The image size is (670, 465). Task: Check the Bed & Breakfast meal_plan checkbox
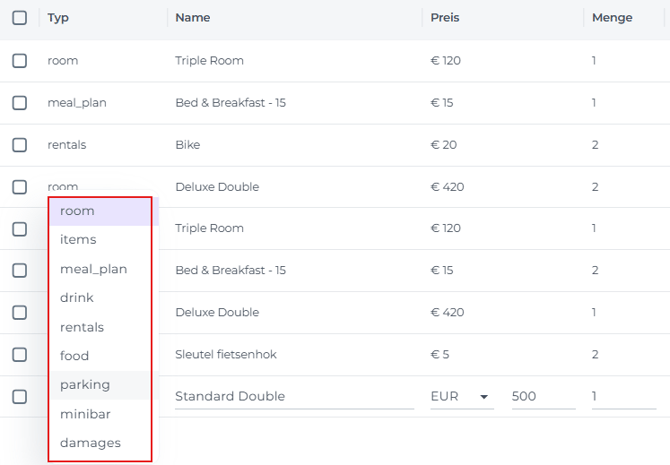click(20, 103)
